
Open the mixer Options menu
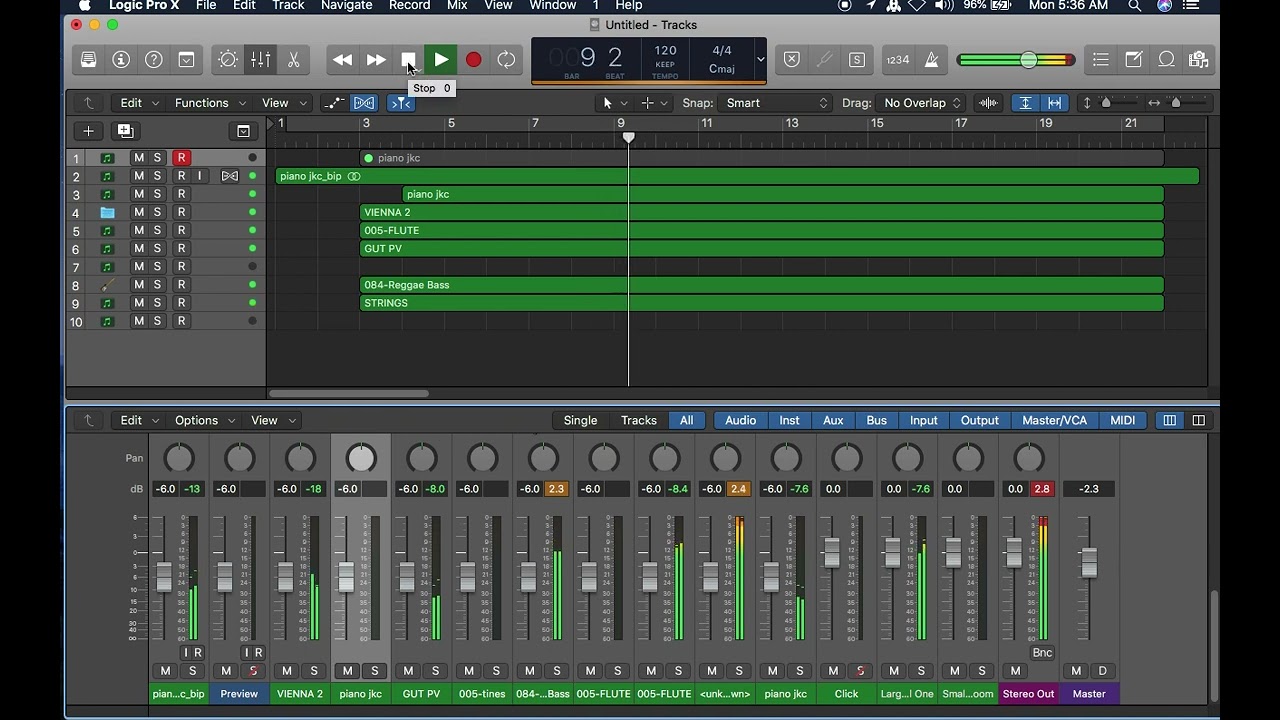pyautogui.click(x=203, y=421)
